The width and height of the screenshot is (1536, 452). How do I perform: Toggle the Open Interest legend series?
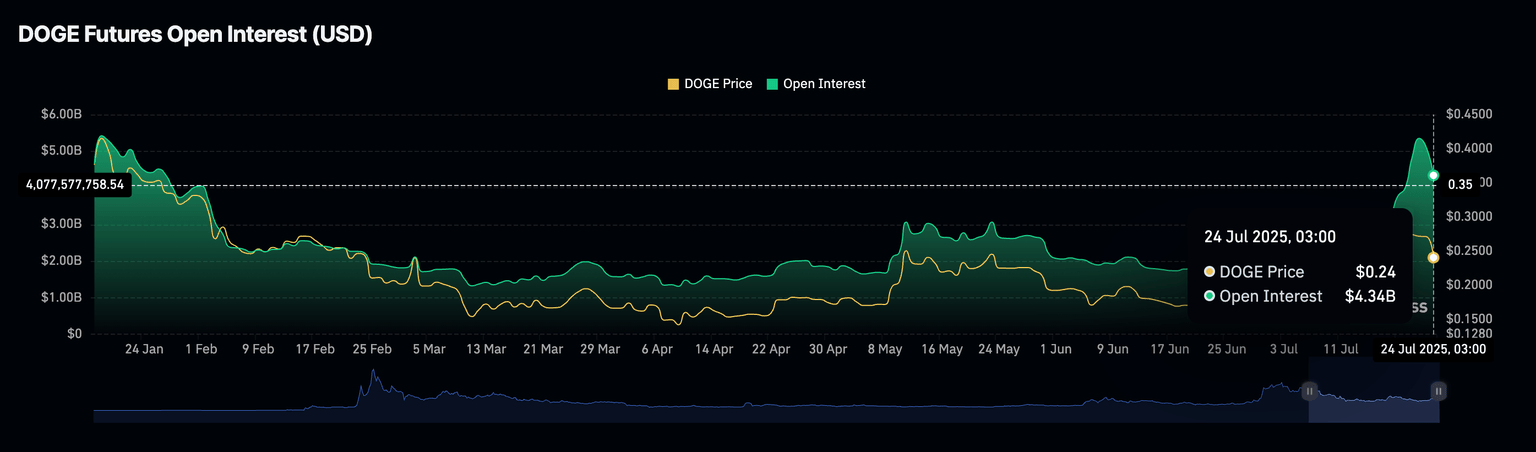tap(823, 84)
